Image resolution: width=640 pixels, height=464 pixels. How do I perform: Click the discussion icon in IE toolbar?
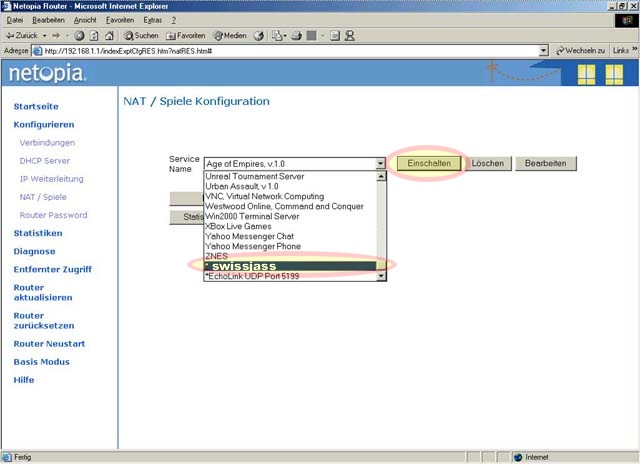click(335, 36)
